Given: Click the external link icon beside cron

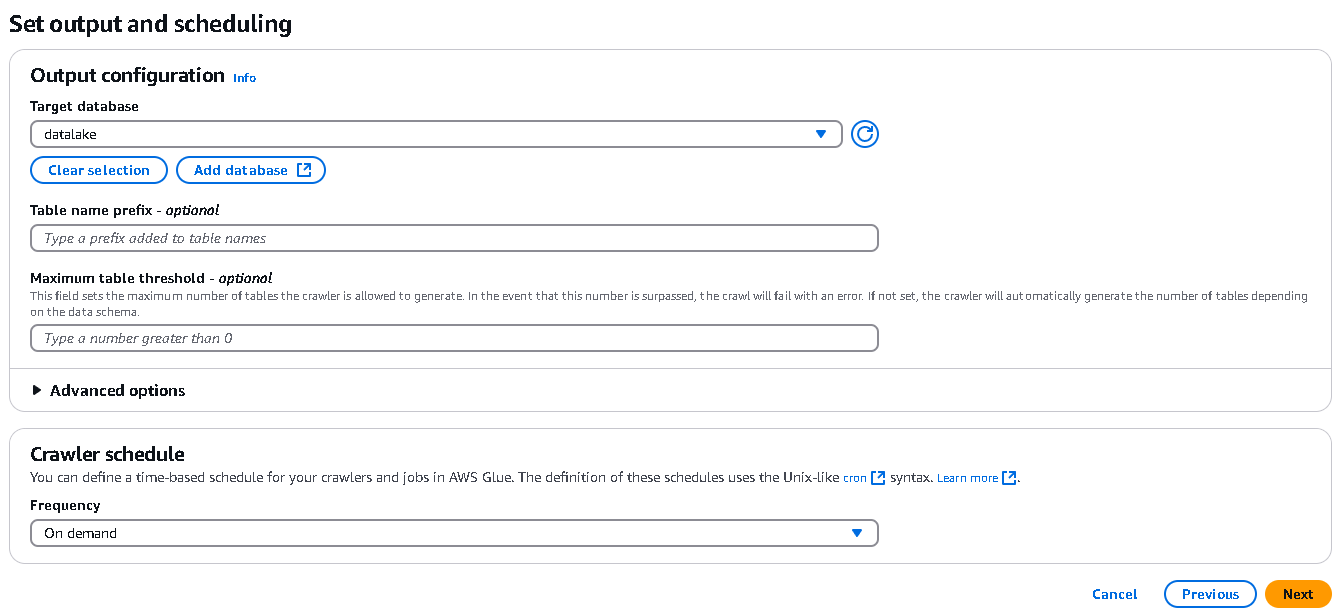Looking at the screenshot, I should (x=878, y=478).
